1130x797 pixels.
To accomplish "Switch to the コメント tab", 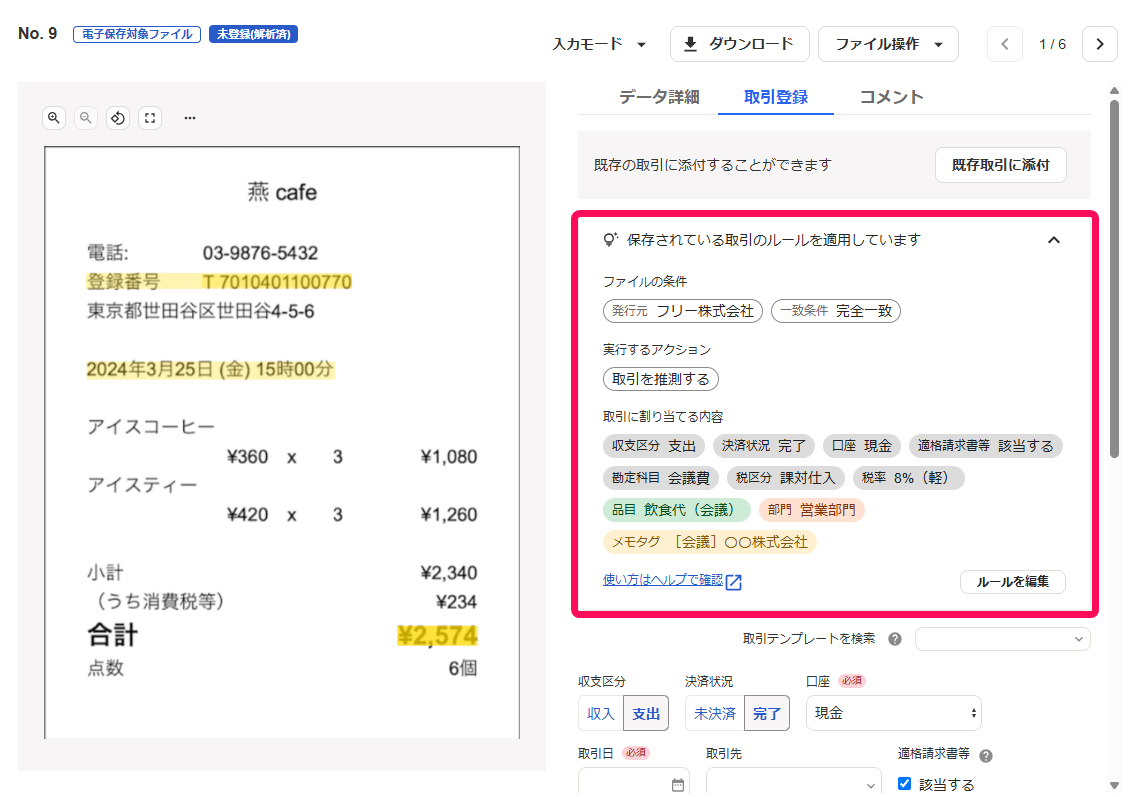I will [891, 97].
